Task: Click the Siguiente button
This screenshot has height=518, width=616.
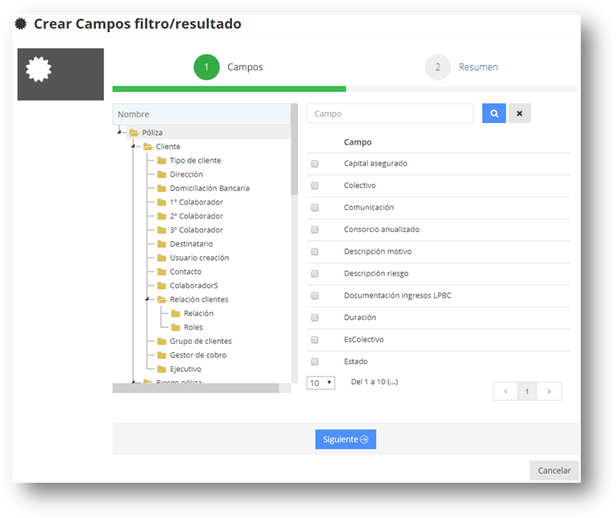Action: pyautogui.click(x=345, y=439)
